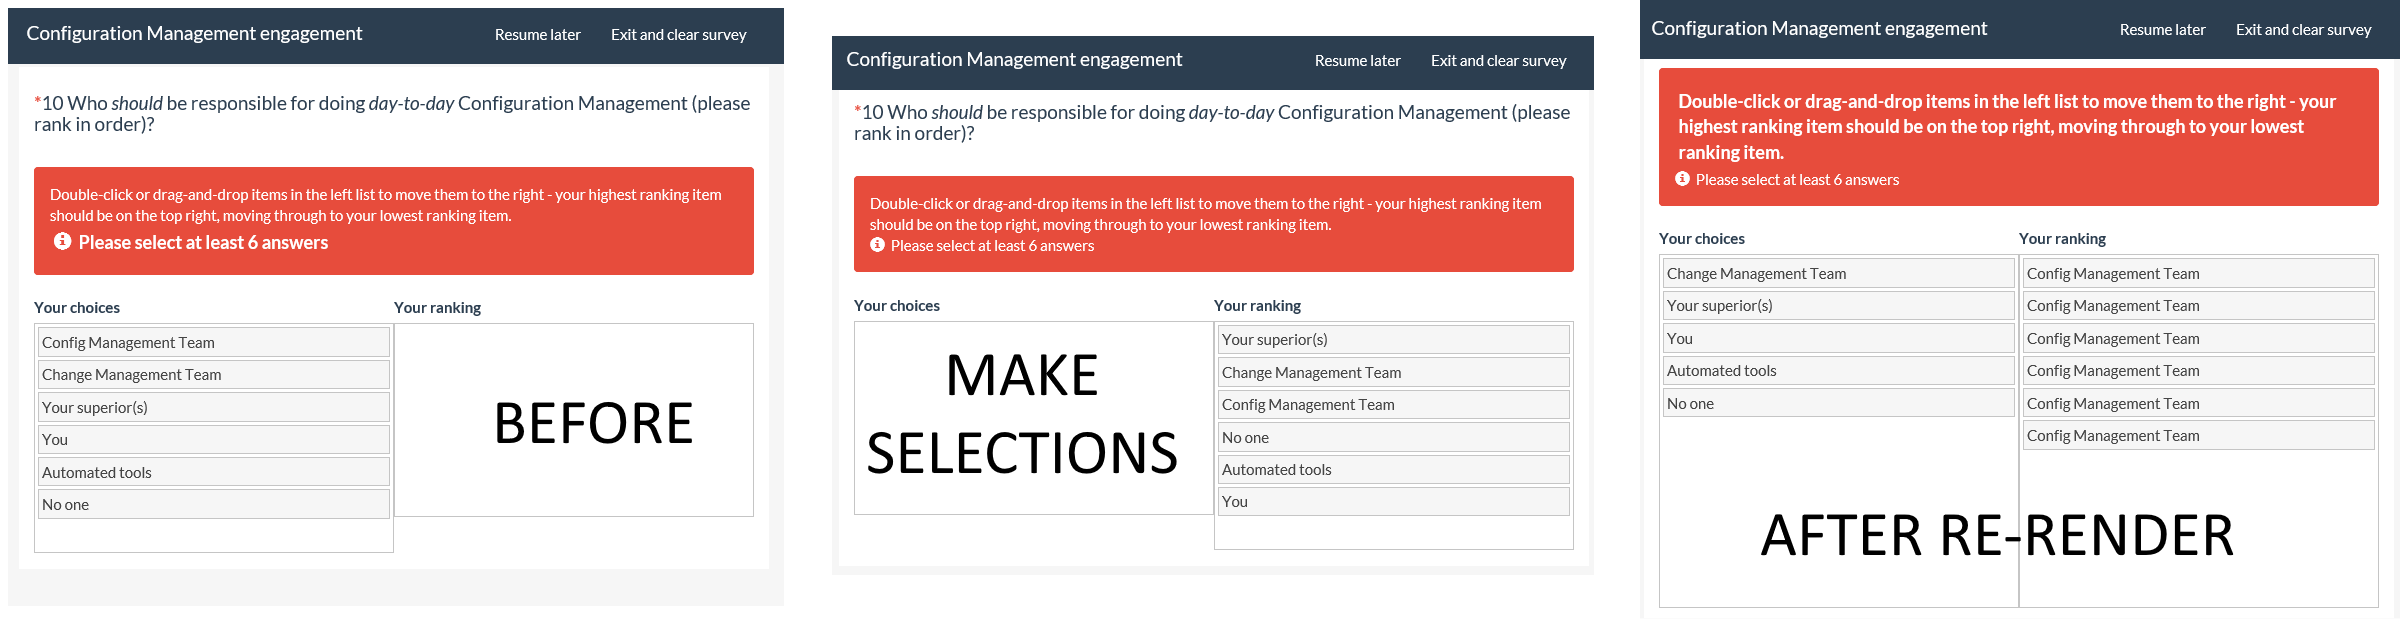The width and height of the screenshot is (2400, 619).
Task: Pick Automated tools in AFTER RE-RENDER choices
Action: [x=1838, y=371]
